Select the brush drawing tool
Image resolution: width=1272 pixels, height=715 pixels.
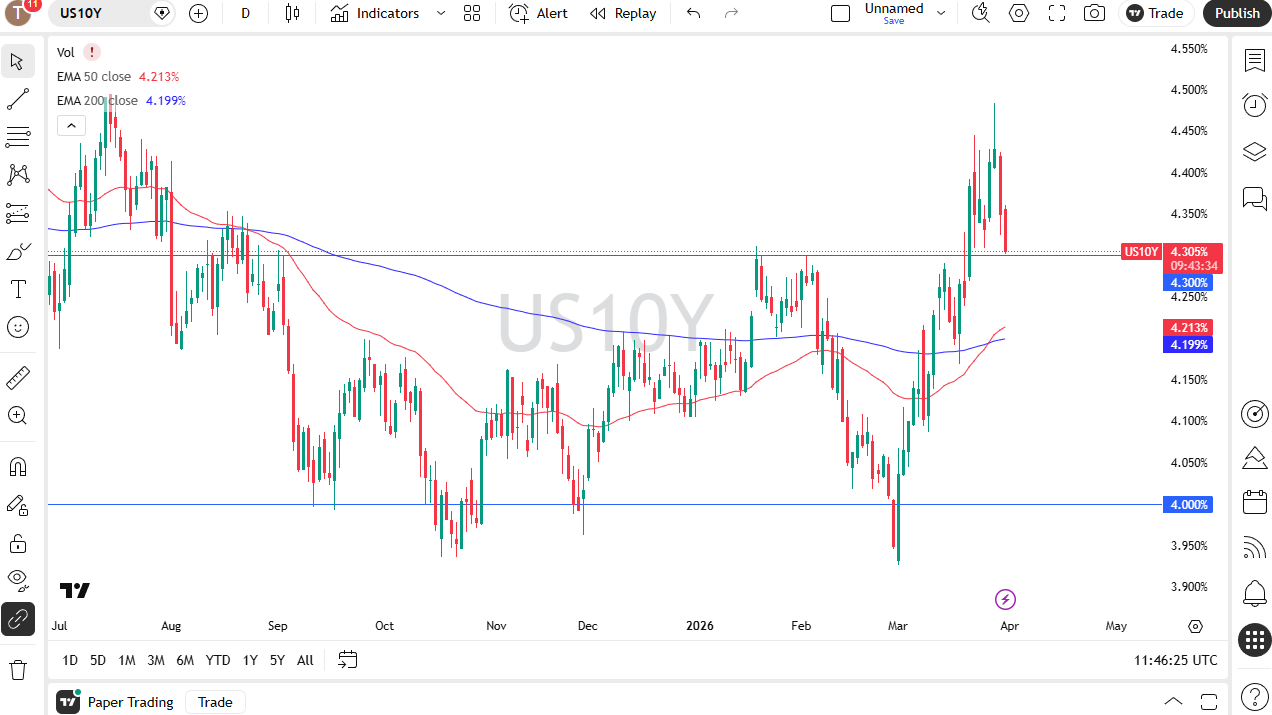click(18, 251)
